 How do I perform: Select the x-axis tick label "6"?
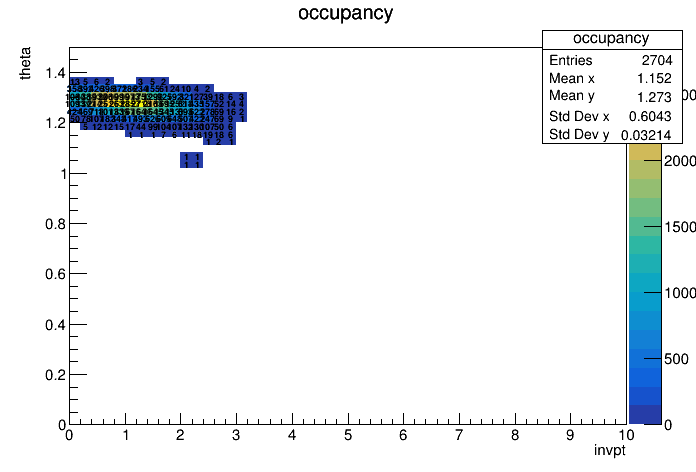point(403,435)
